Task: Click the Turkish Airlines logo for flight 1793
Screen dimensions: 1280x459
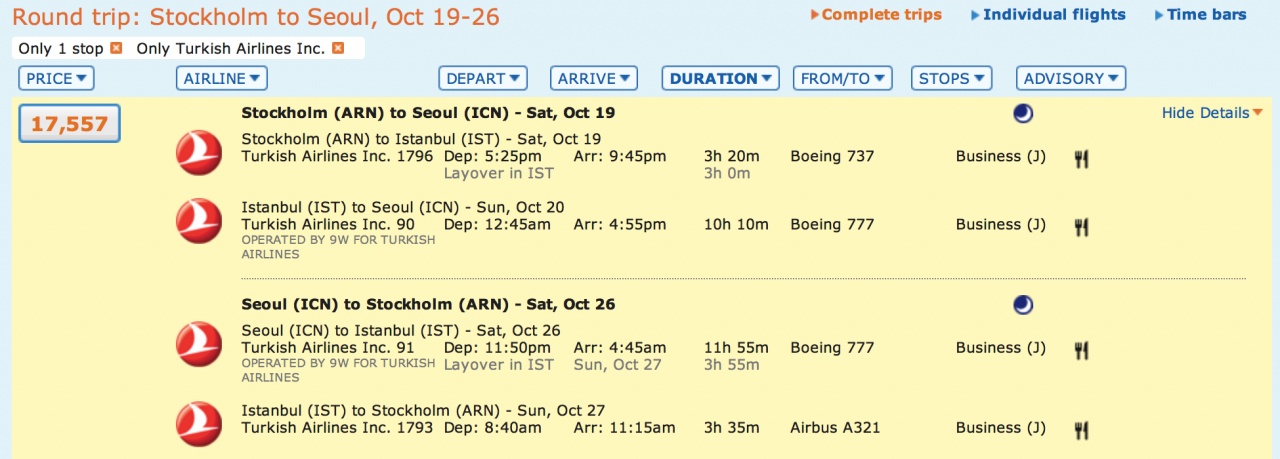Action: click(x=199, y=424)
